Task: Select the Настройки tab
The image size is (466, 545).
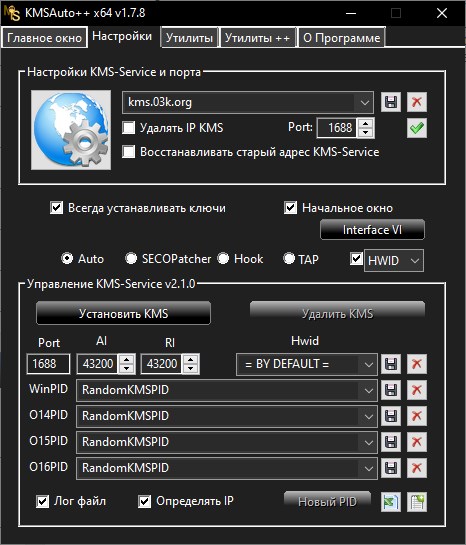Action: tap(122, 36)
